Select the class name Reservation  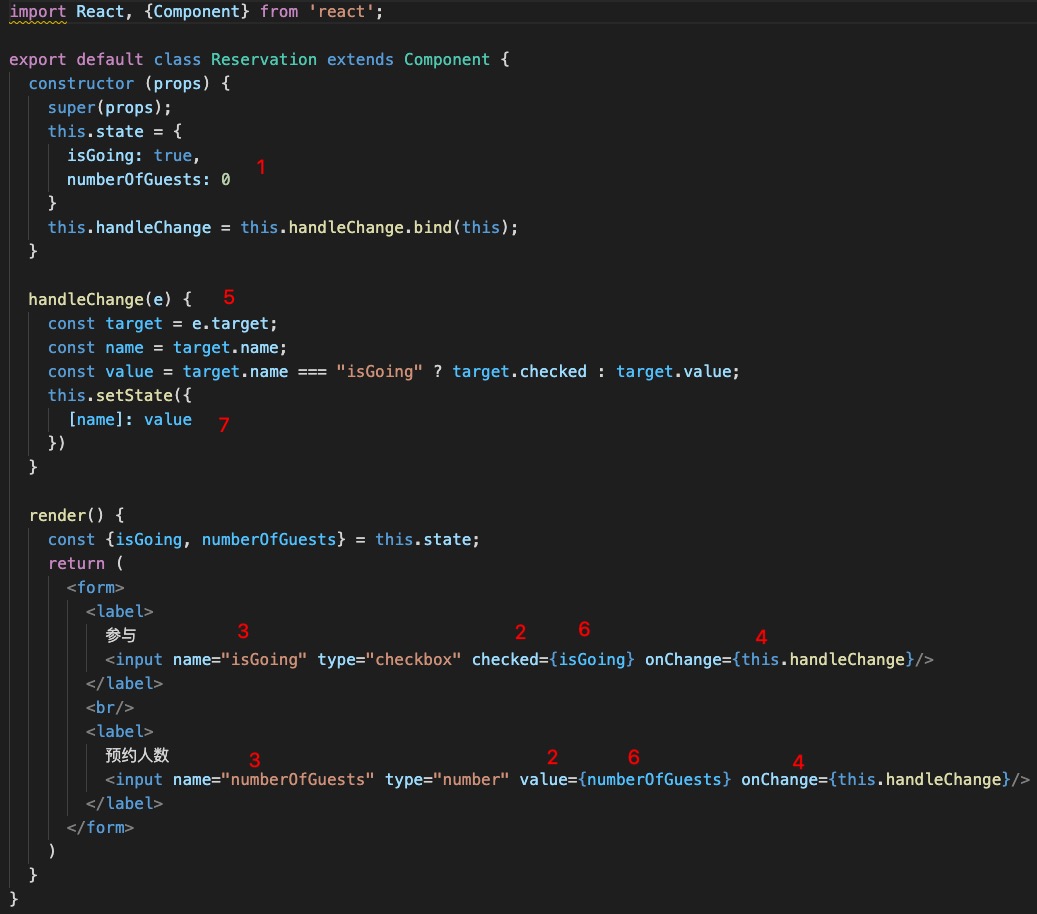pos(264,60)
